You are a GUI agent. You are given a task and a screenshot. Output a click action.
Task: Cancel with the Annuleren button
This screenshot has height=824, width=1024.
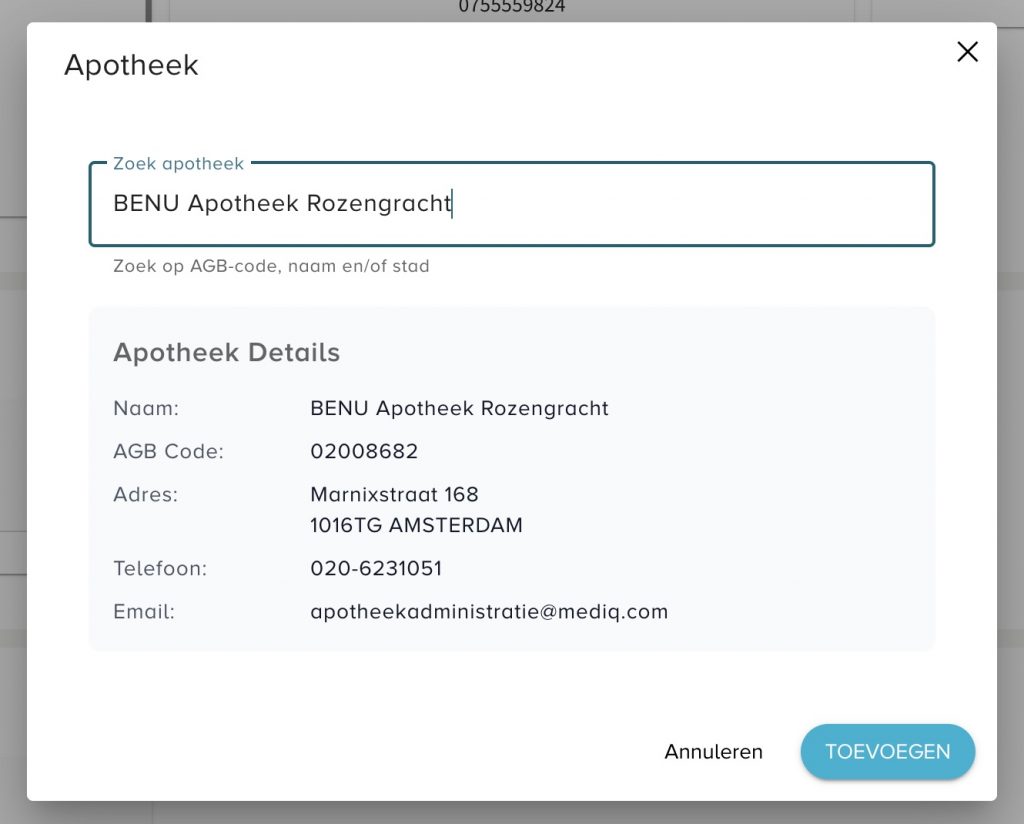coord(713,752)
